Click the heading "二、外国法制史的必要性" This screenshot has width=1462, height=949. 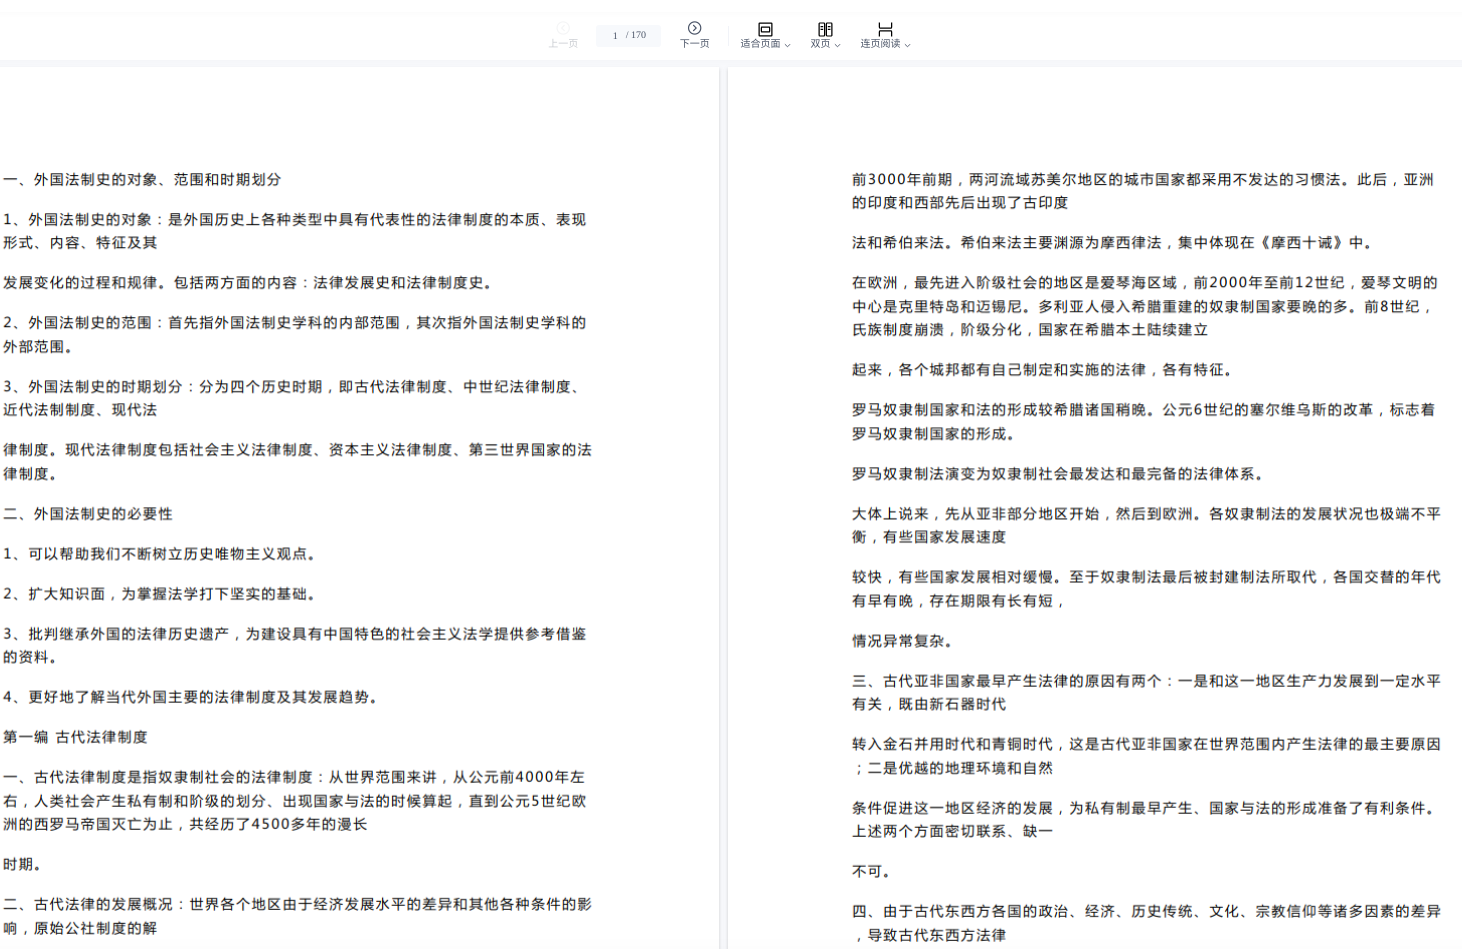[x=88, y=514]
